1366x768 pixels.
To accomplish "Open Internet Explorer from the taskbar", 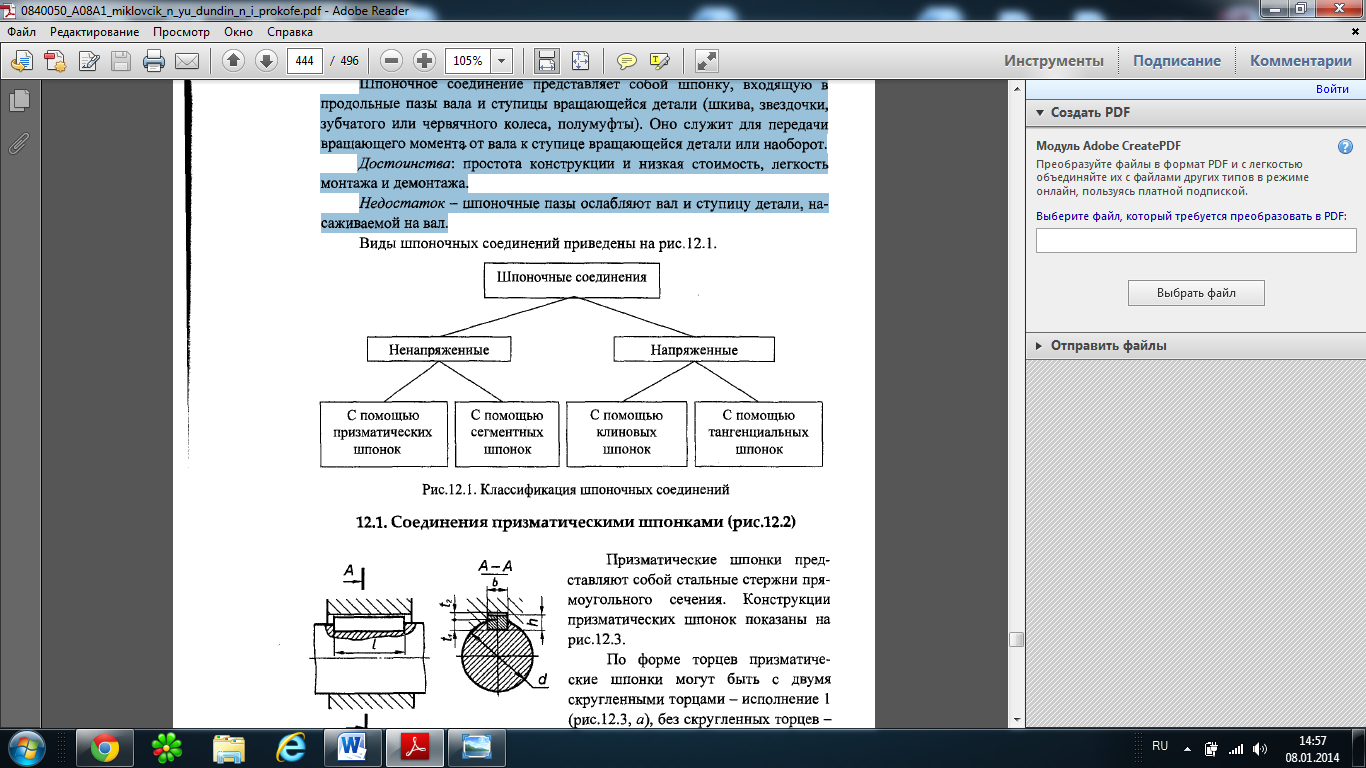I will (291, 747).
